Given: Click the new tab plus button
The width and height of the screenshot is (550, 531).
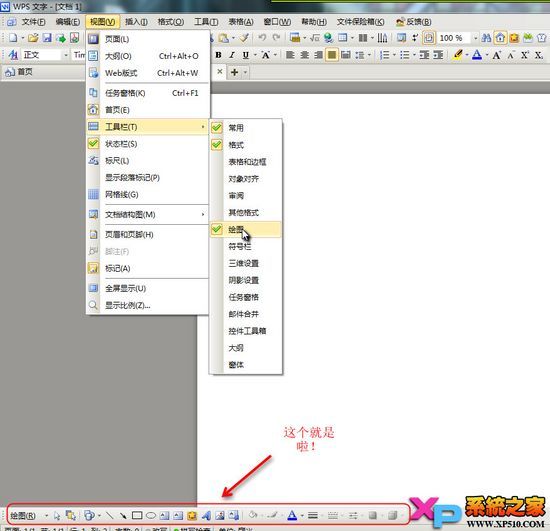Looking at the screenshot, I should click(235, 72).
